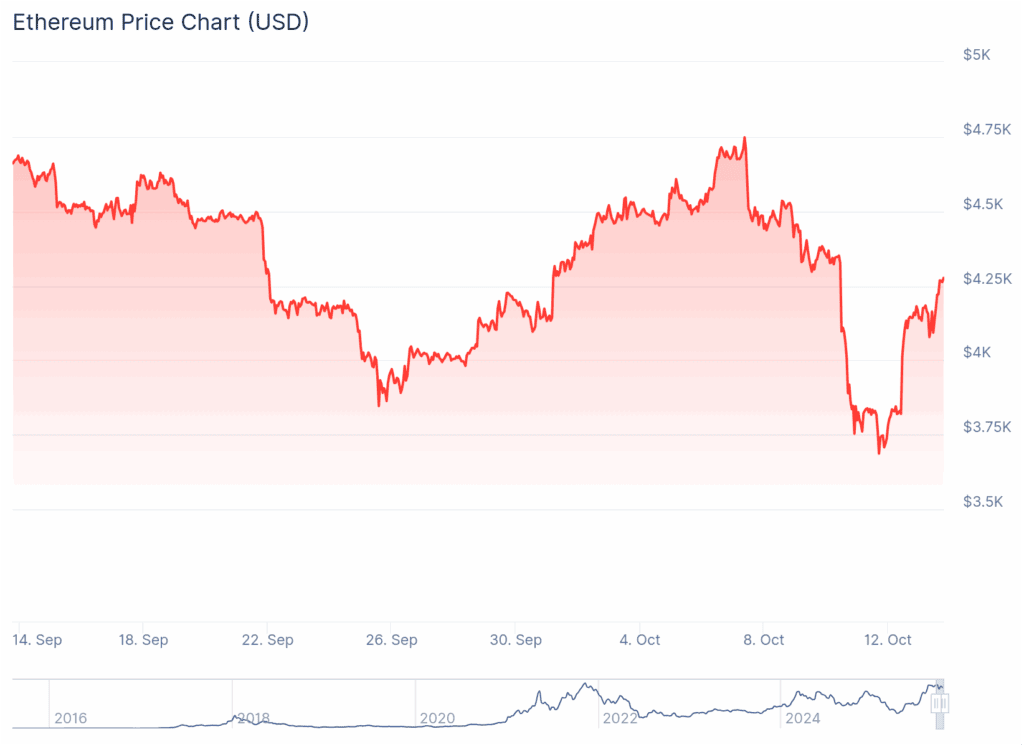Screen dimensions: 1024x747
Task: Click the 2016 label in navigator
Action: 70,718
